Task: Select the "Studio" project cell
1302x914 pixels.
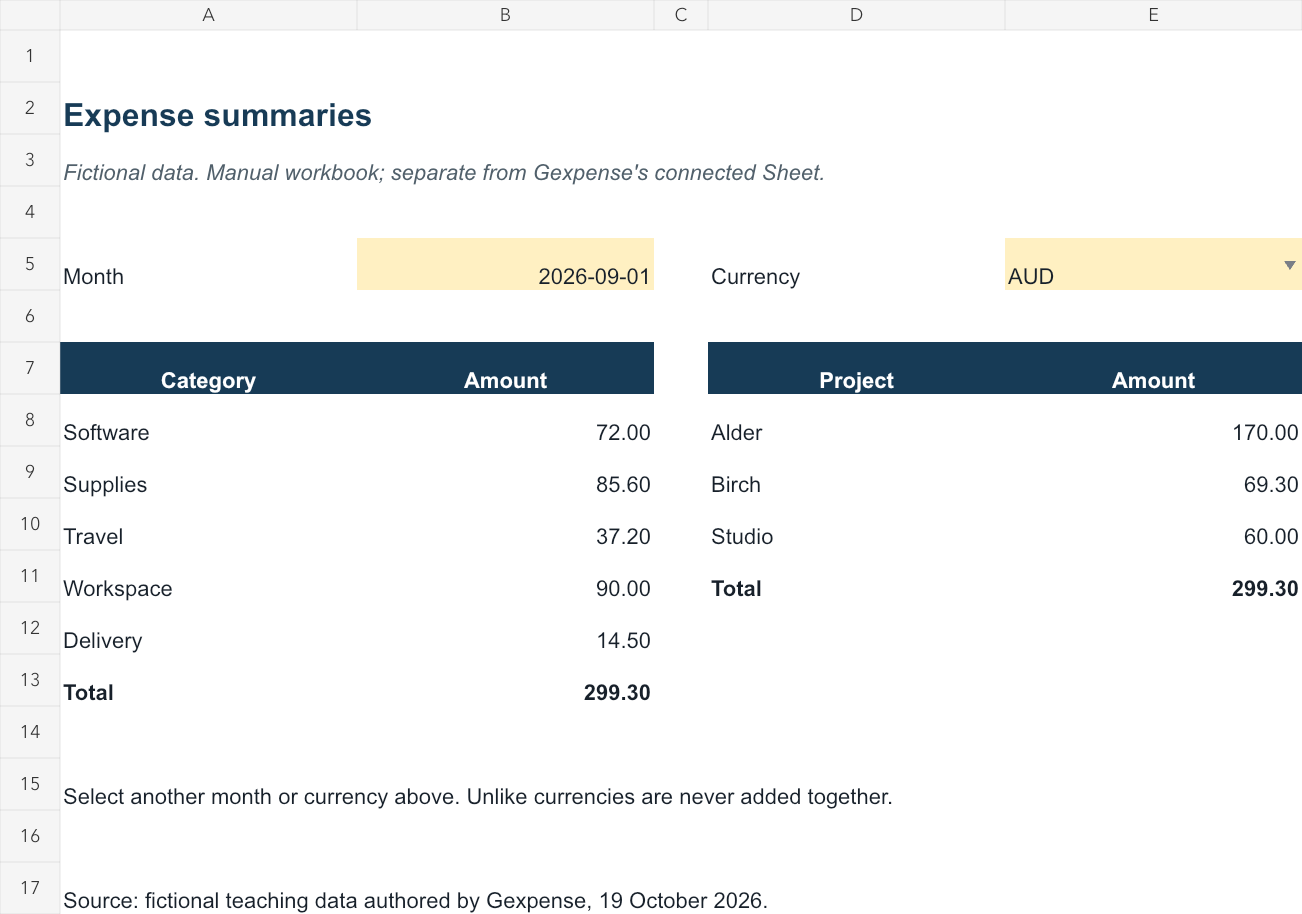Action: coord(856,524)
